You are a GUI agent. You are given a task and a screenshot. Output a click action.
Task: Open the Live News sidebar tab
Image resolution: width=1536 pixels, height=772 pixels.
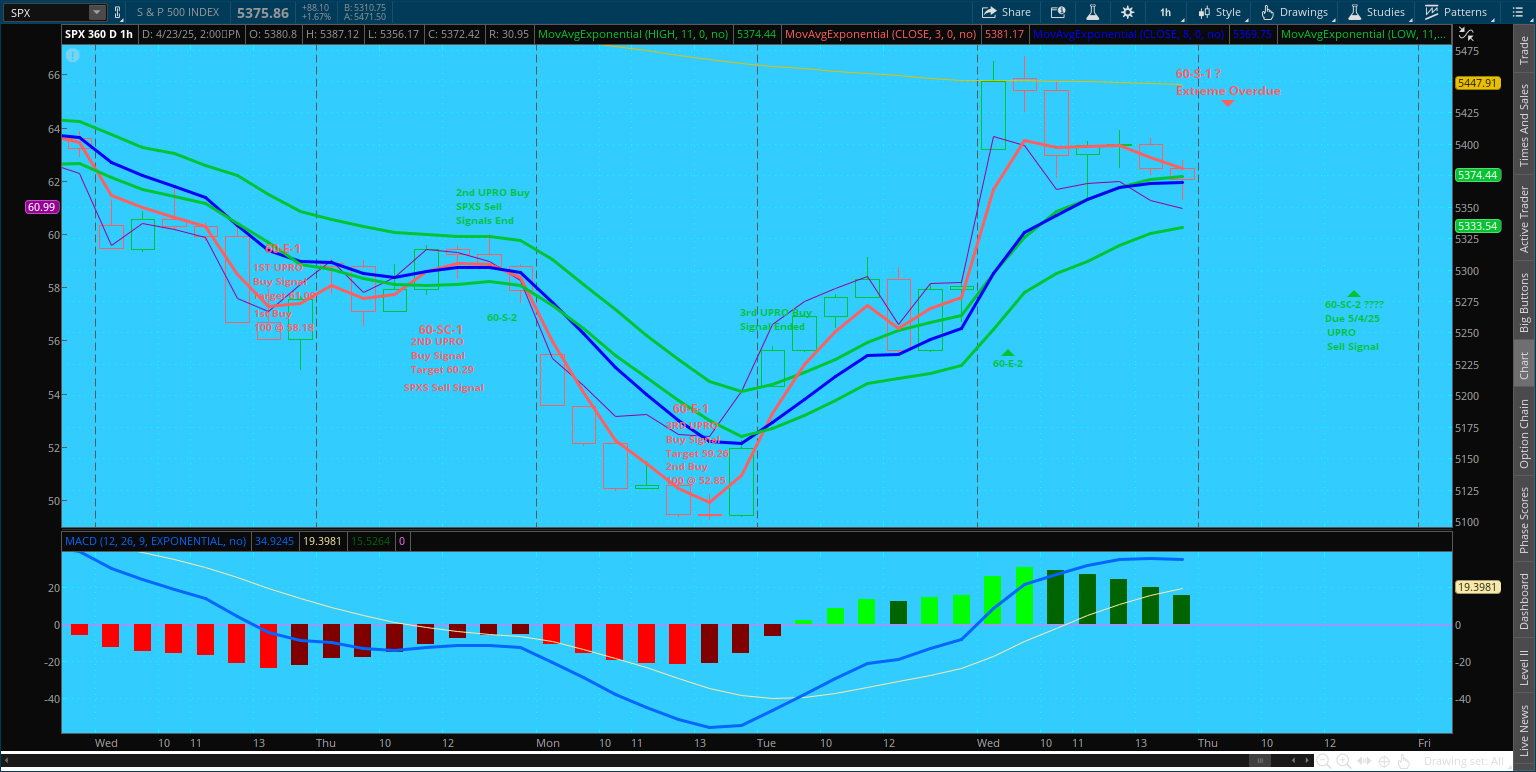click(x=1524, y=730)
